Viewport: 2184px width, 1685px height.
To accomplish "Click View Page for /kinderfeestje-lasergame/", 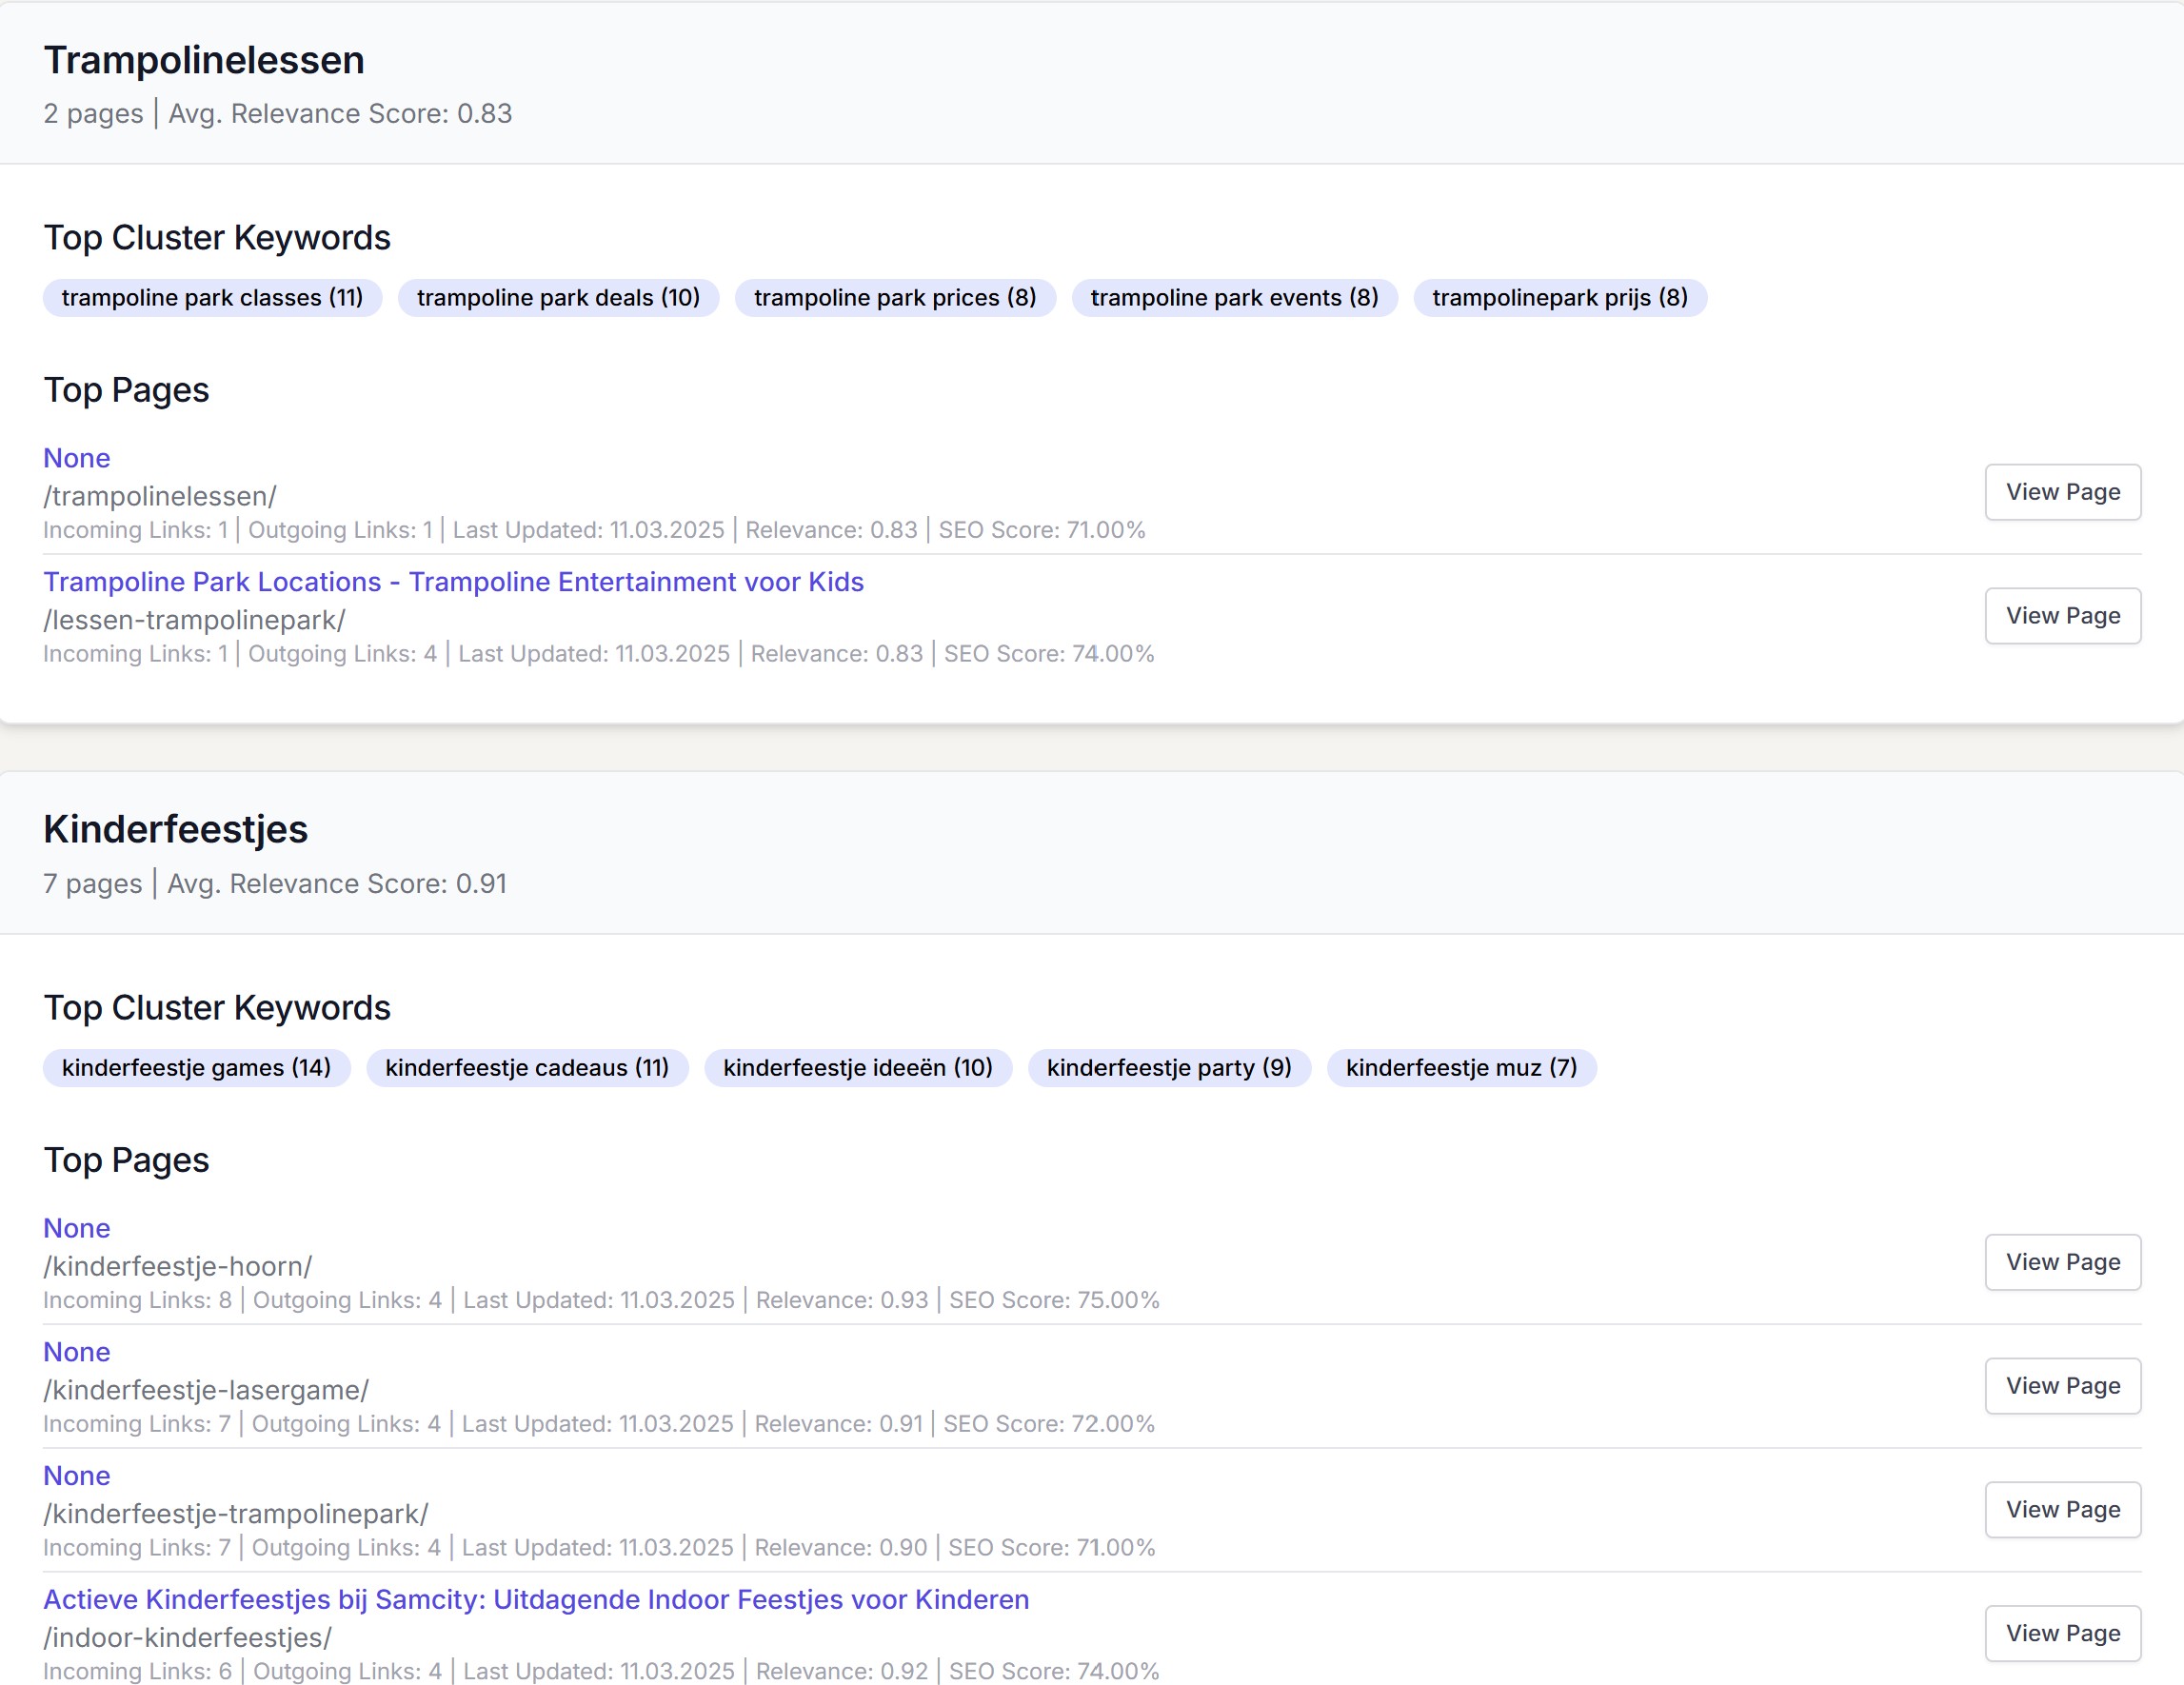I will click(2061, 1386).
